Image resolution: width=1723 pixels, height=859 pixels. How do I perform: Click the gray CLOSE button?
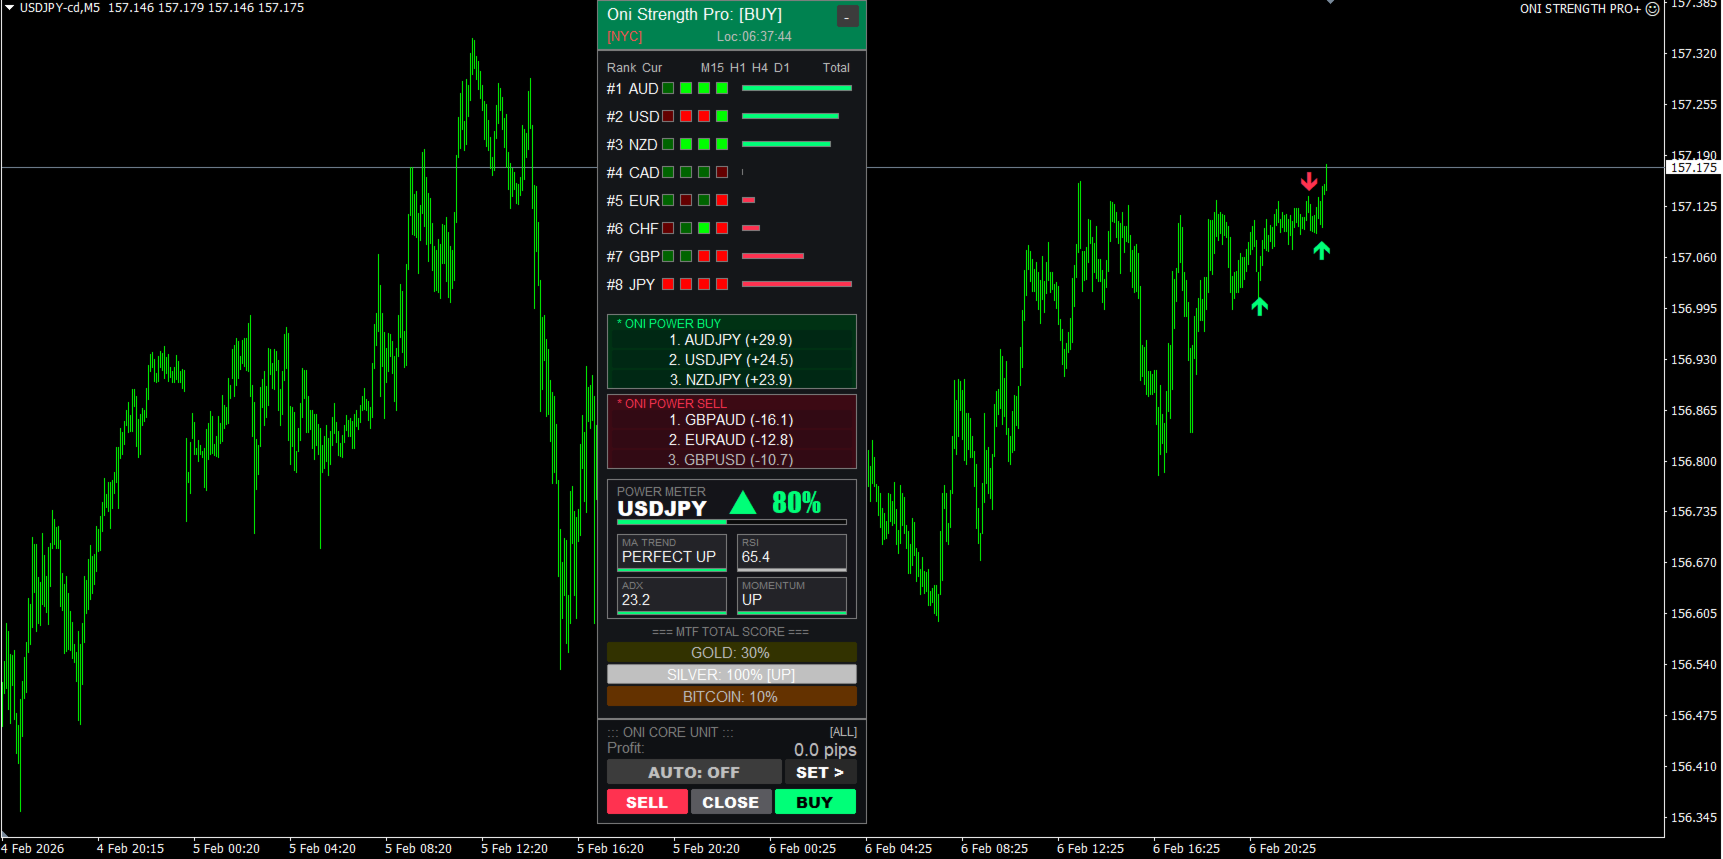(731, 802)
